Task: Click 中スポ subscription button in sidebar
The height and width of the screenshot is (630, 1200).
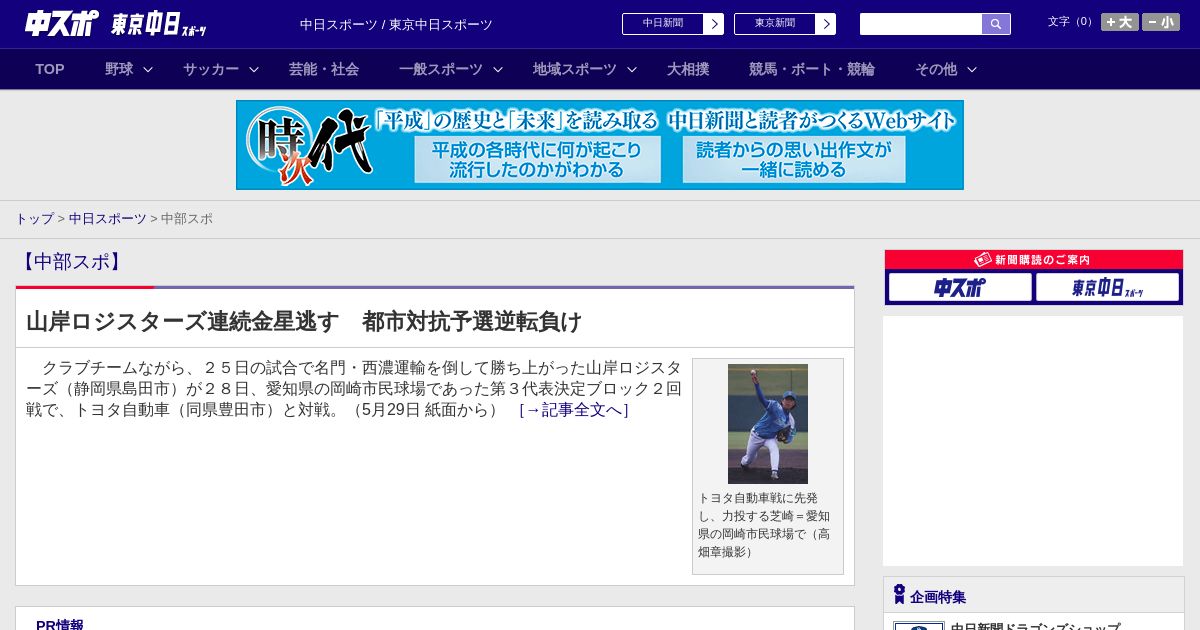Action: tap(960, 288)
